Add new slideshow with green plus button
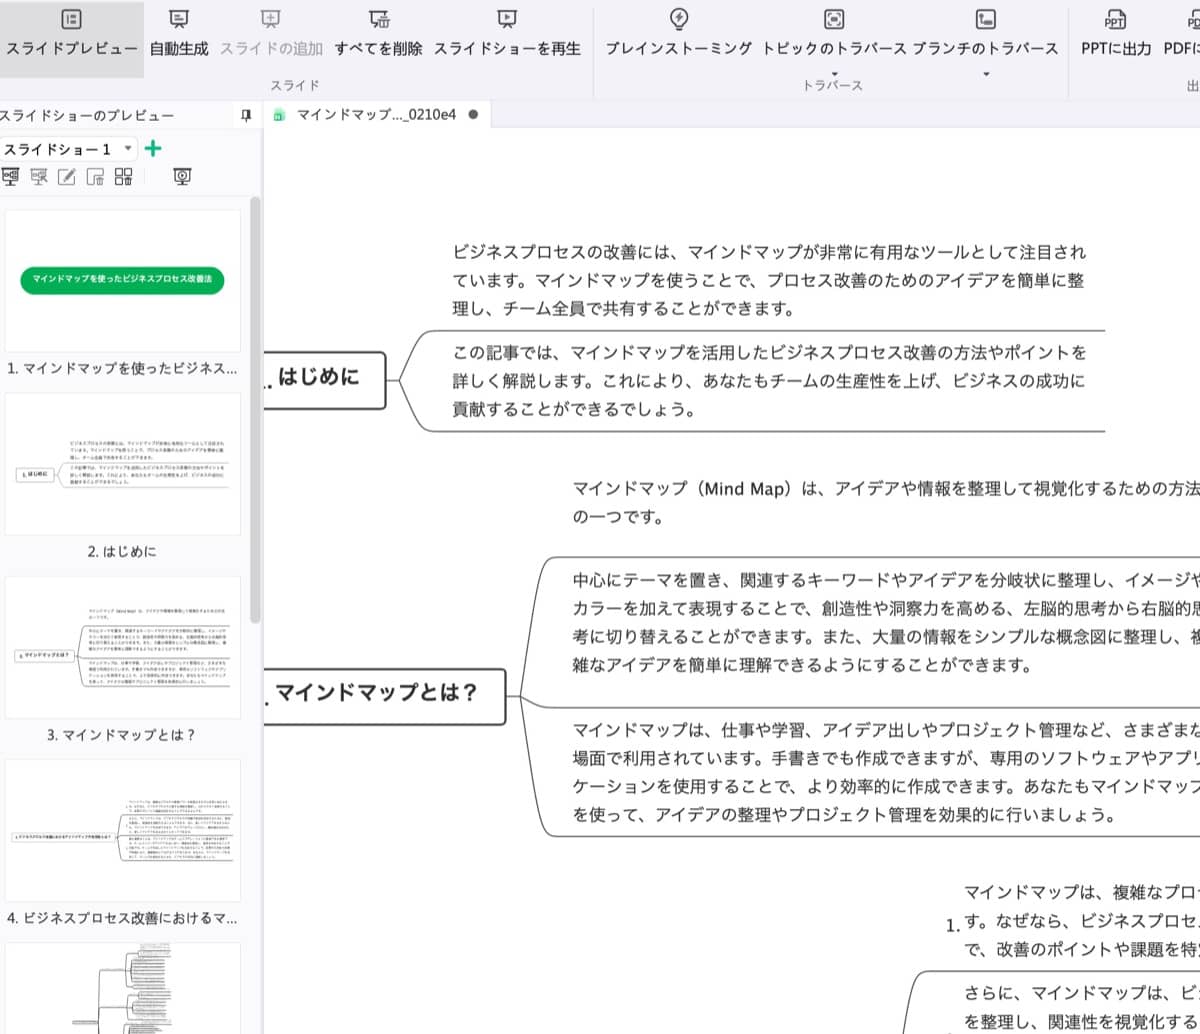 coord(153,148)
